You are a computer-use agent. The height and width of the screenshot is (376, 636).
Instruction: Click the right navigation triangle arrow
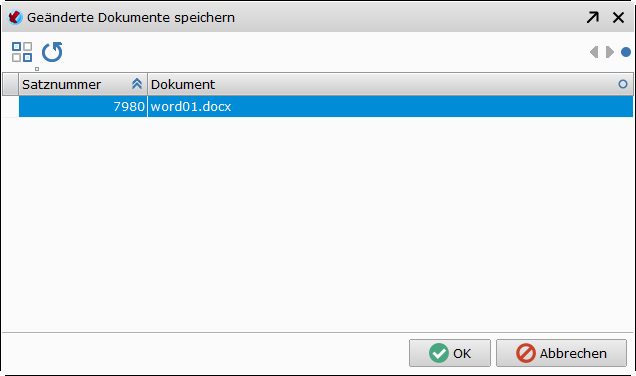tap(610, 52)
